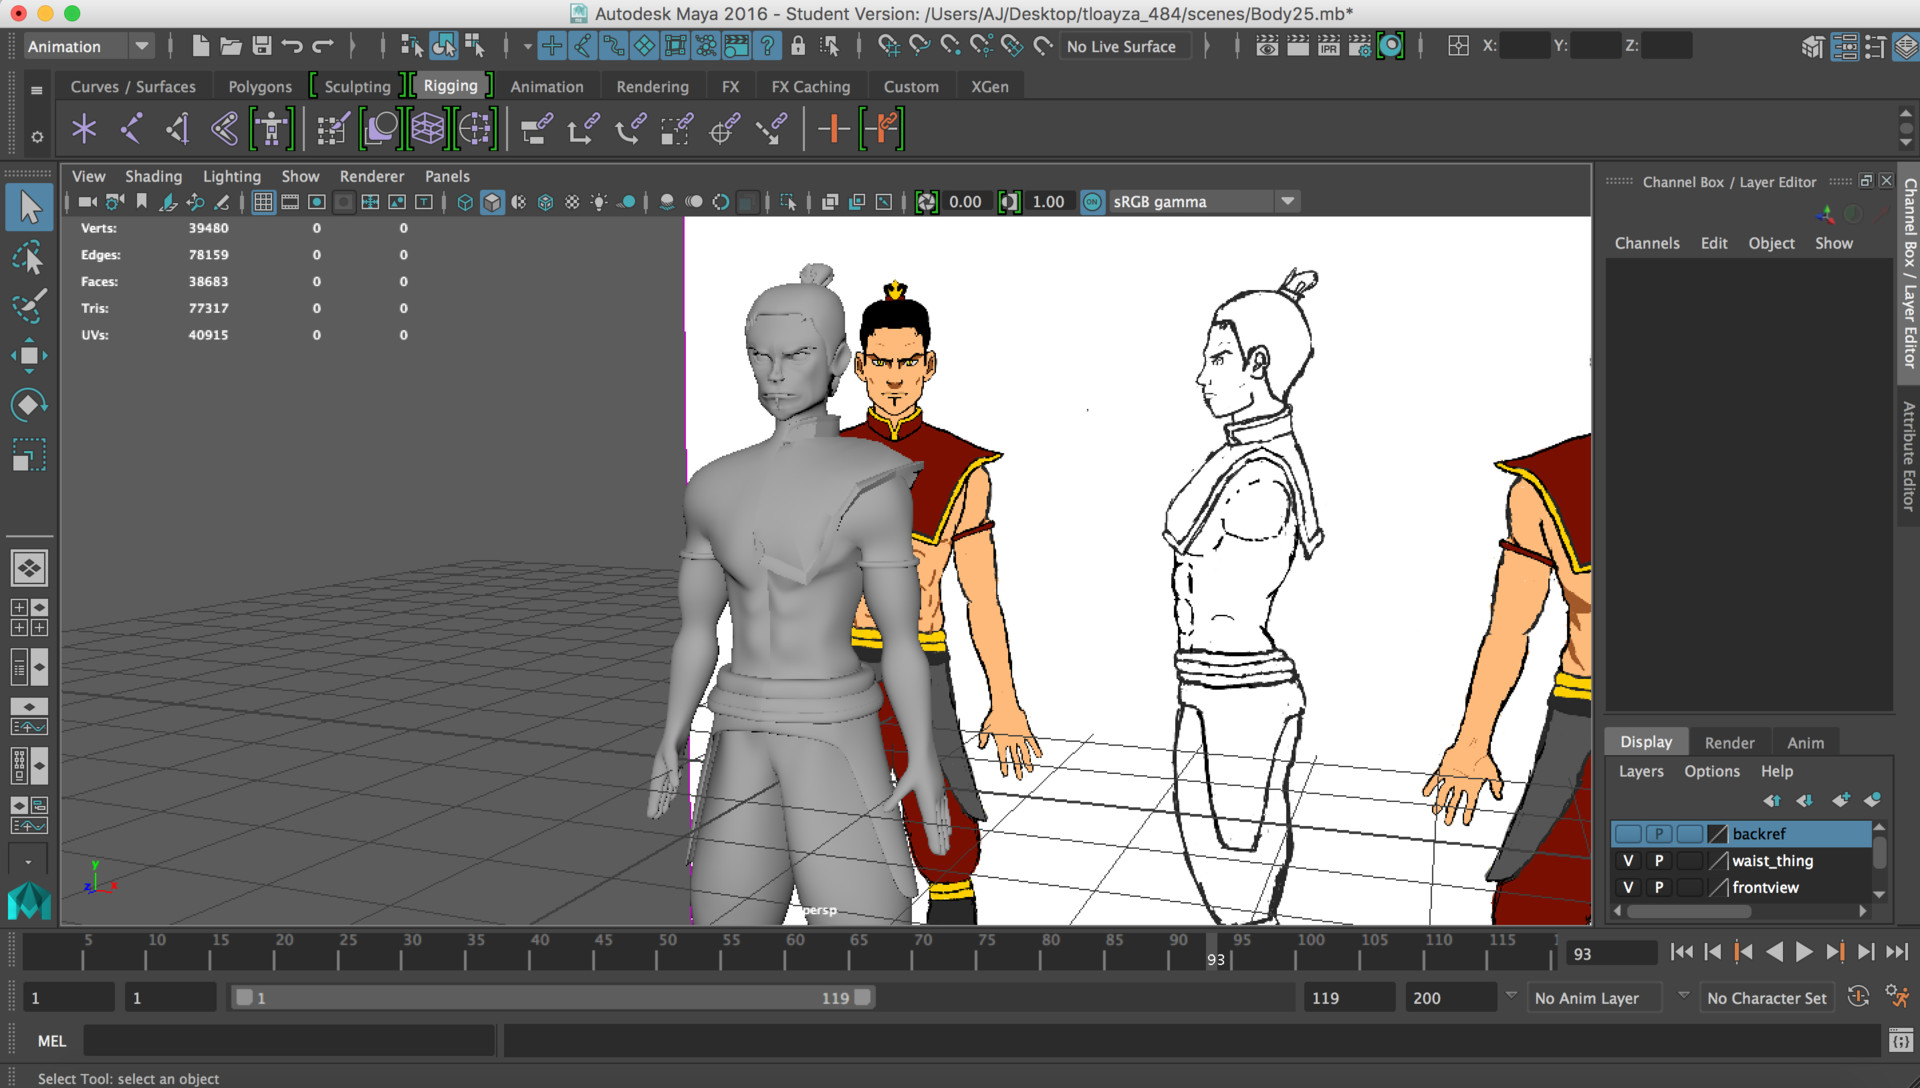Open the Channels menu in Channel Box
1920x1088 pixels.
[x=1647, y=243]
